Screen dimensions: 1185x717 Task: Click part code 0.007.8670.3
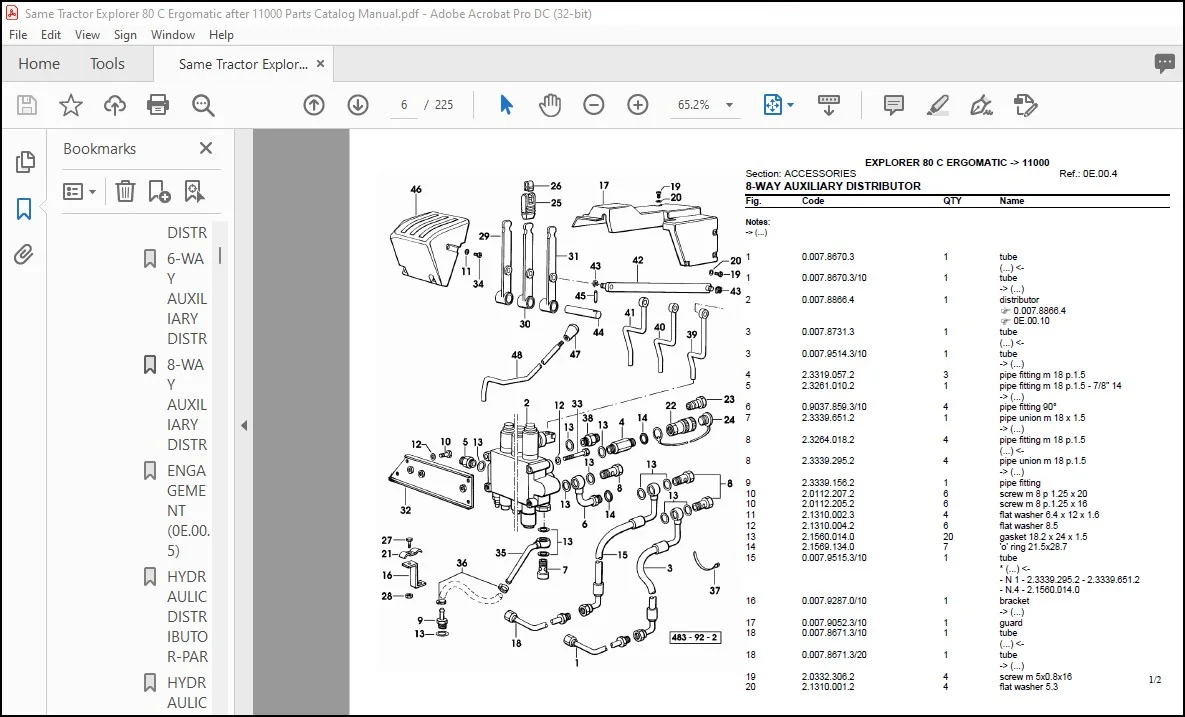(828, 257)
